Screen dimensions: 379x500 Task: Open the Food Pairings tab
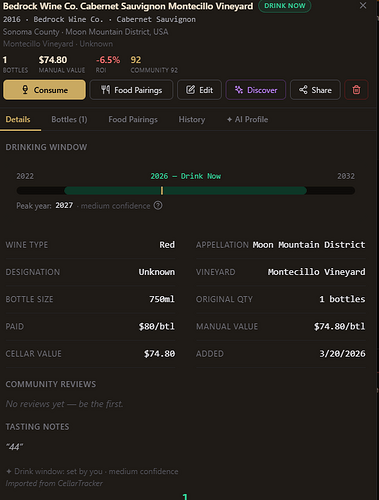click(x=133, y=119)
